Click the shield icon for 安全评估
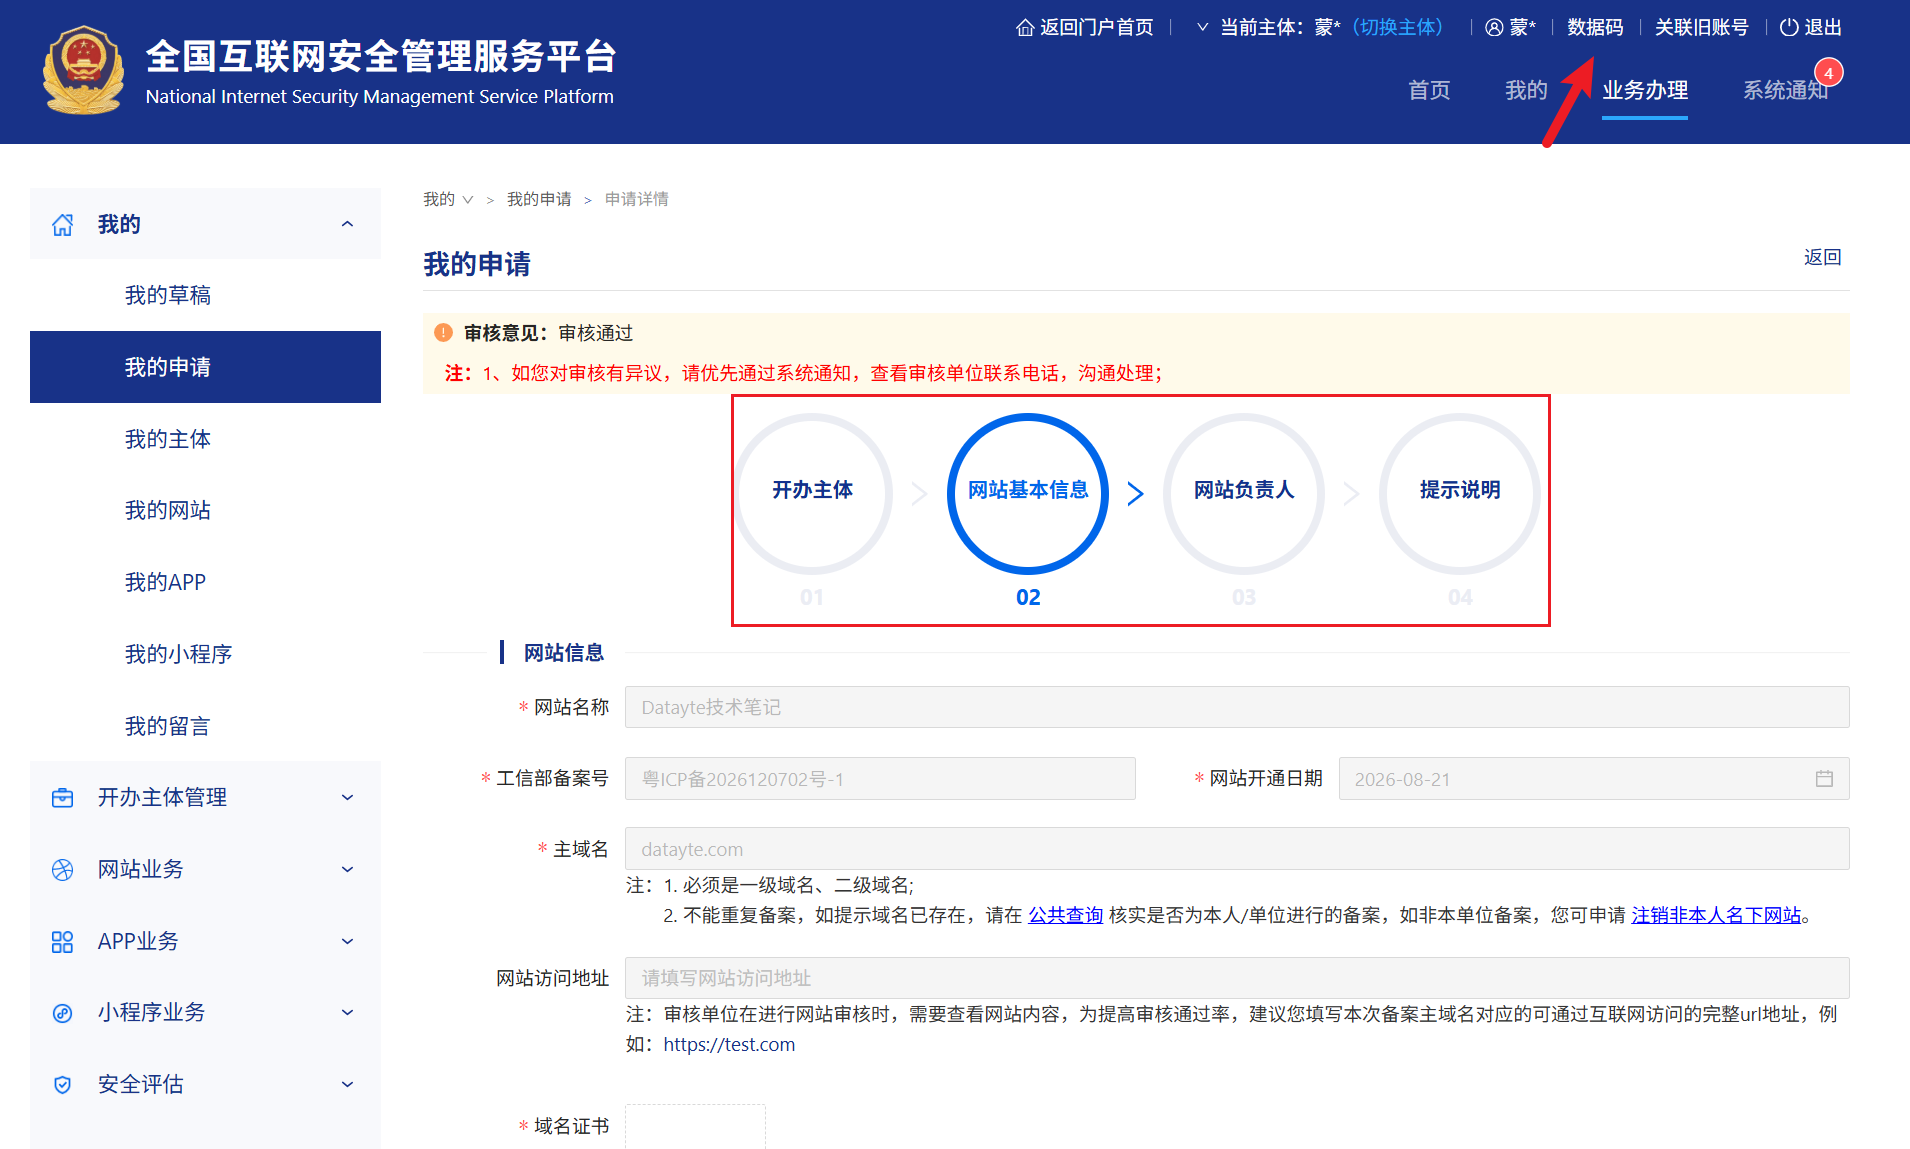Viewport: 1910px width, 1149px height. tap(62, 1085)
